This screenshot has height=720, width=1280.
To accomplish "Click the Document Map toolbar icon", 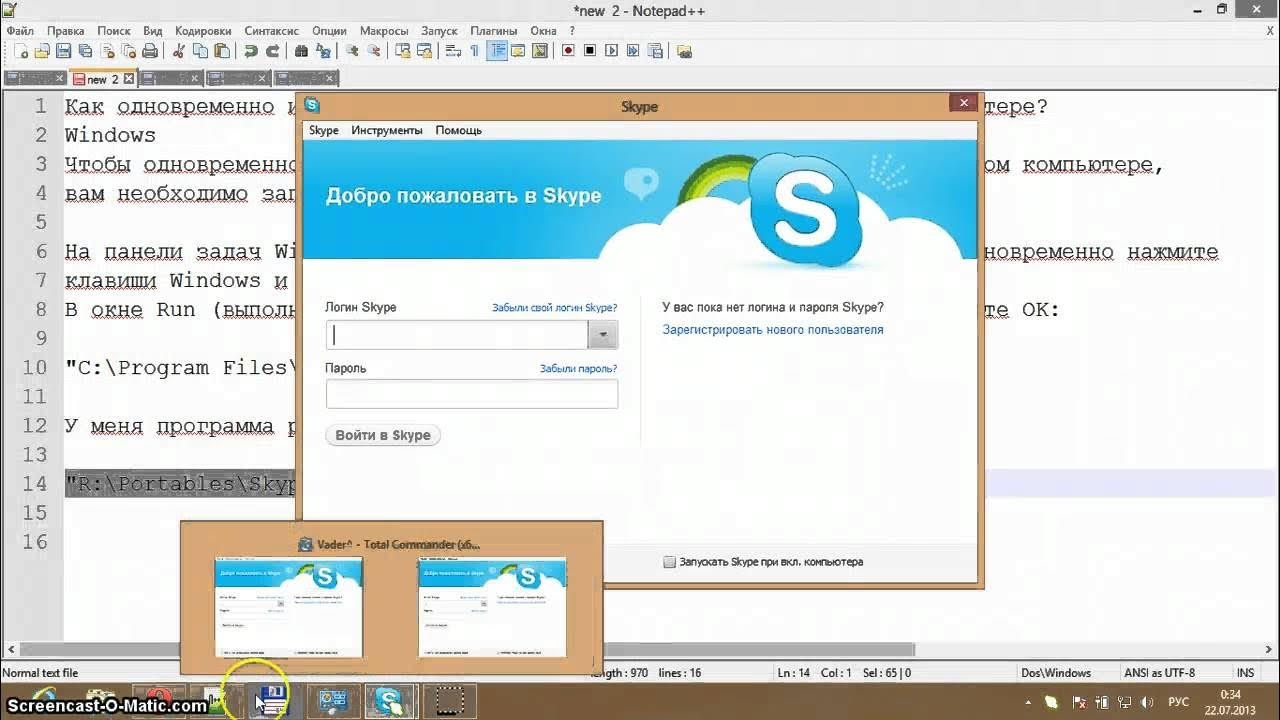I will [540, 50].
